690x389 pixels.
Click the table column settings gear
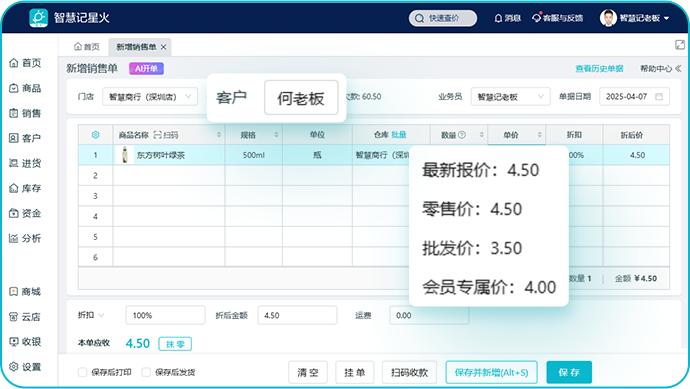coord(95,135)
